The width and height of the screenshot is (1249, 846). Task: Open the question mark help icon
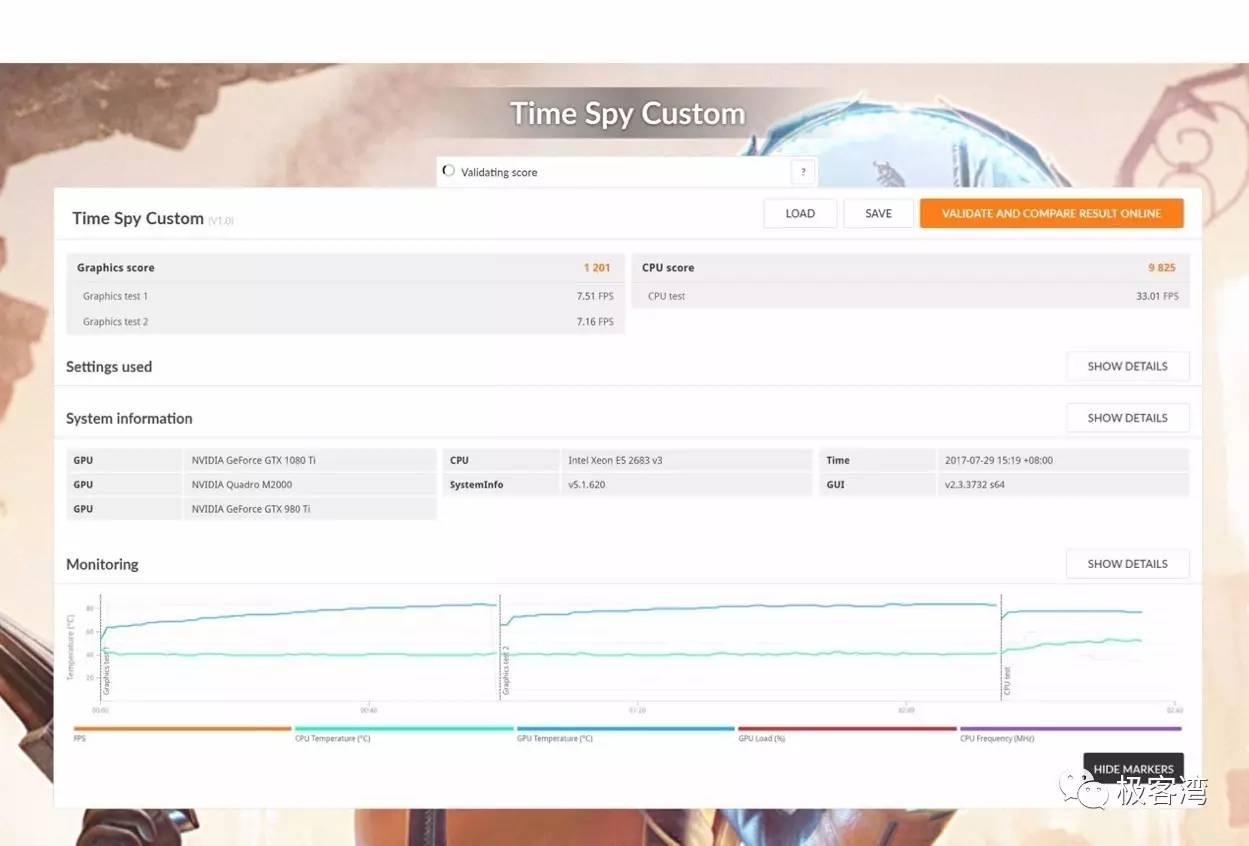point(802,172)
